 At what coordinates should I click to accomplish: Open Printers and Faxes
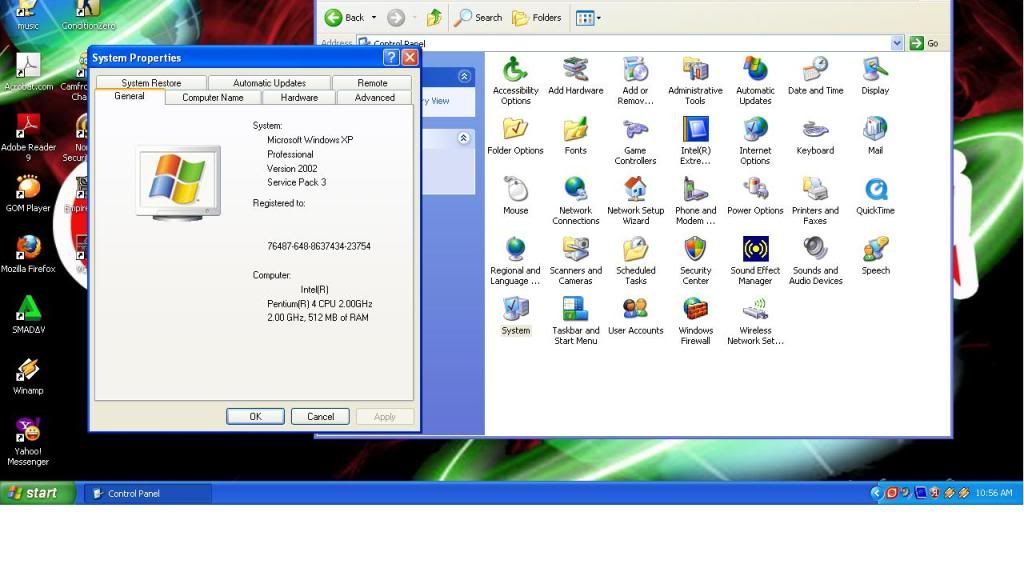pyautogui.click(x=815, y=201)
